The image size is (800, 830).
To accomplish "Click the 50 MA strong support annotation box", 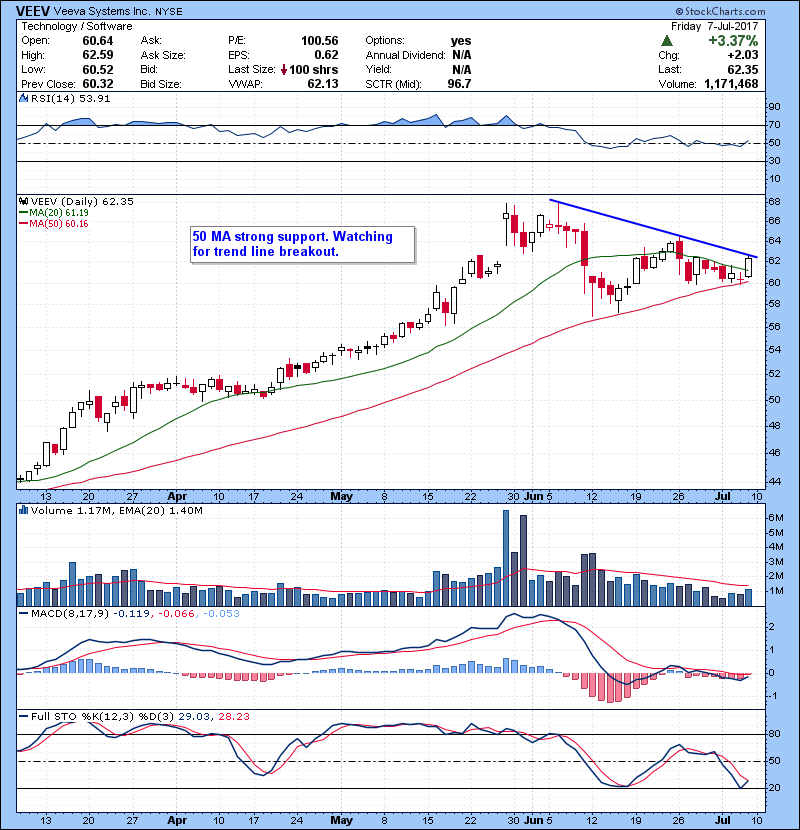I will [x=302, y=245].
